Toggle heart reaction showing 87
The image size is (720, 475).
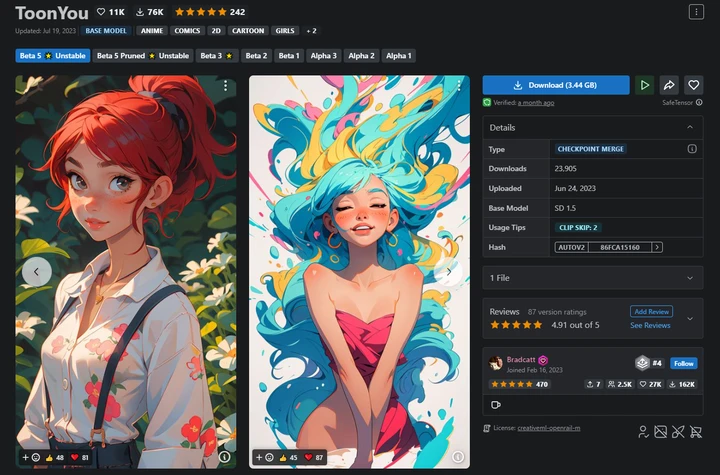[314, 458]
